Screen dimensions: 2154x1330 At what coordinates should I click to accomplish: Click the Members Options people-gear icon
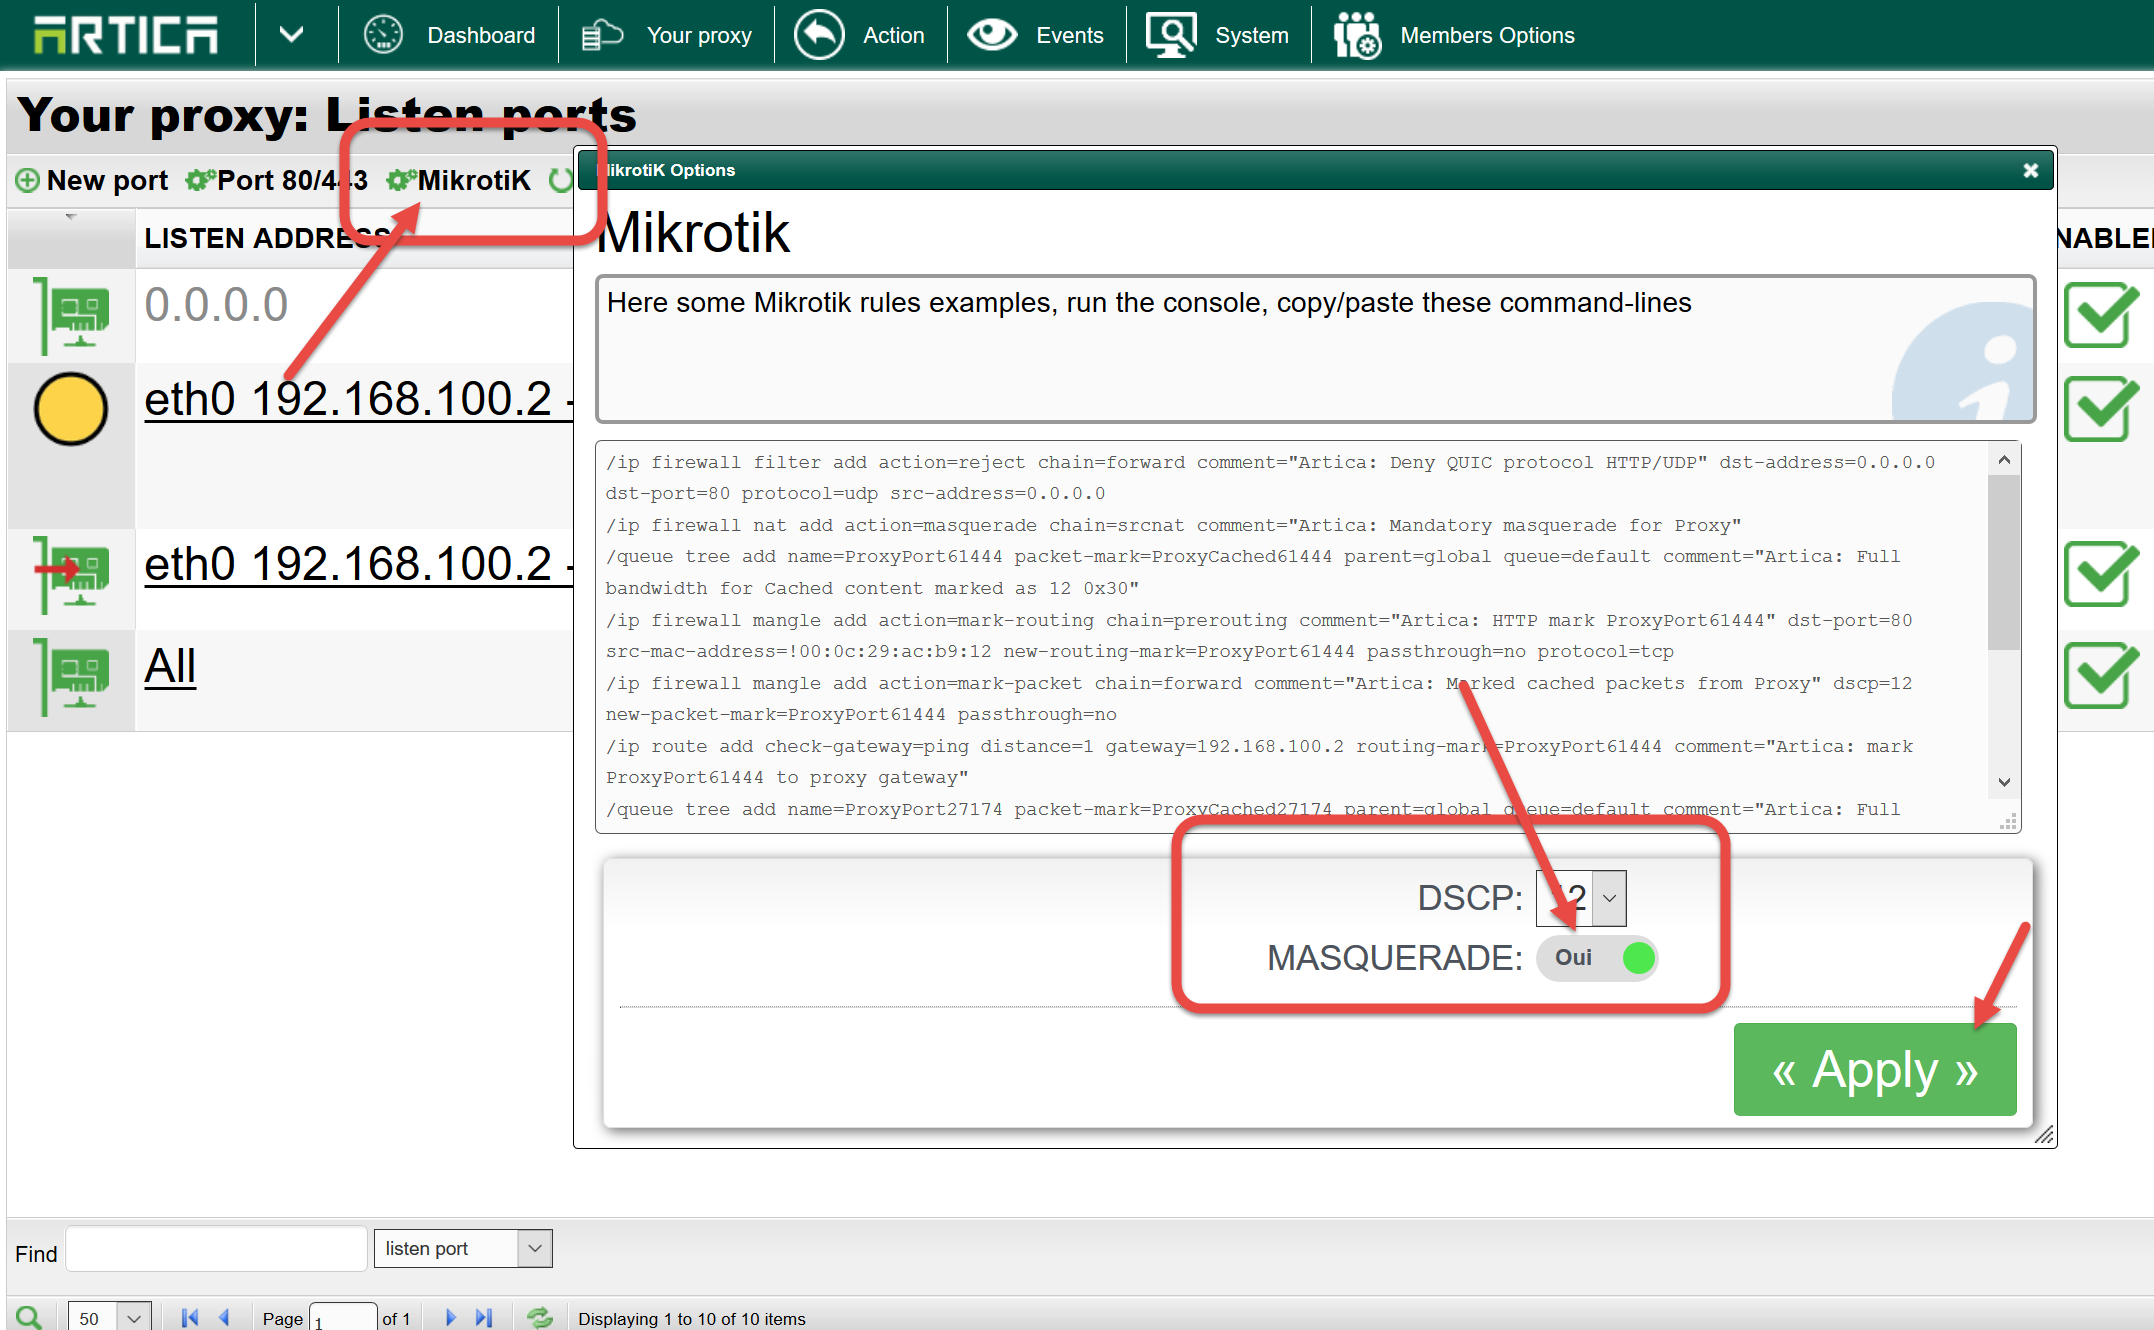(x=1357, y=35)
